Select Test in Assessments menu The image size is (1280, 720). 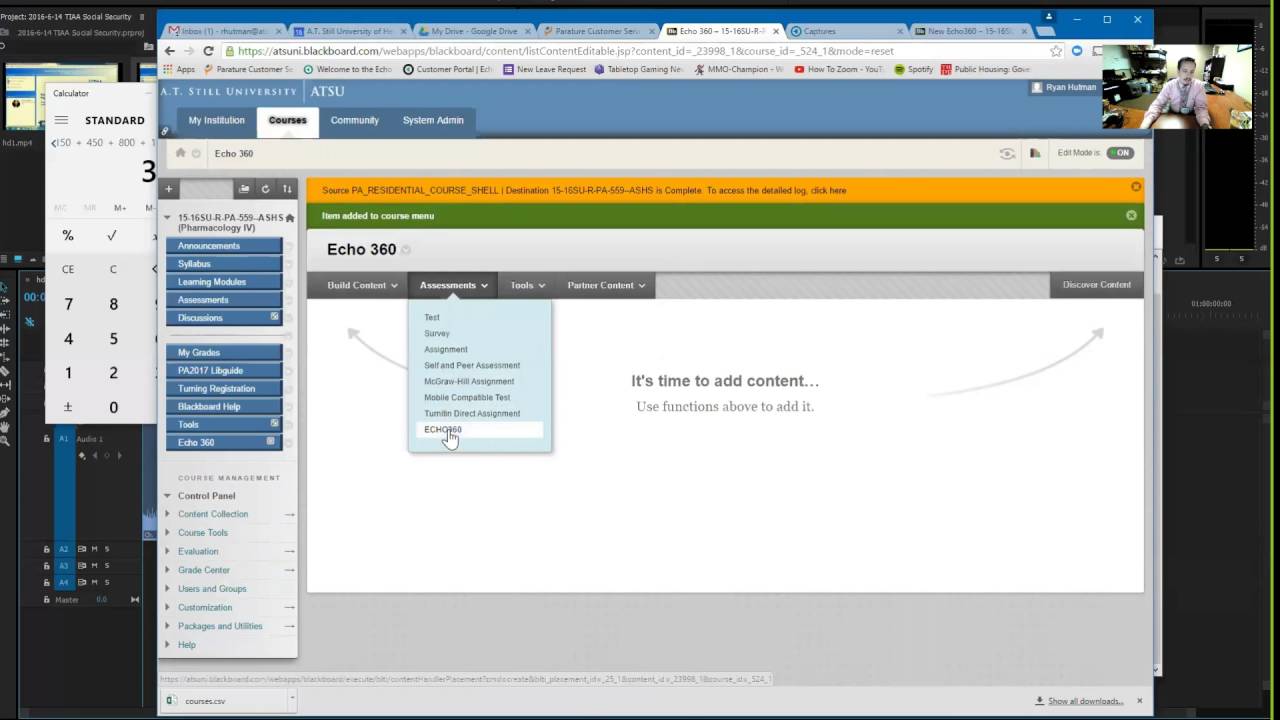(x=432, y=317)
